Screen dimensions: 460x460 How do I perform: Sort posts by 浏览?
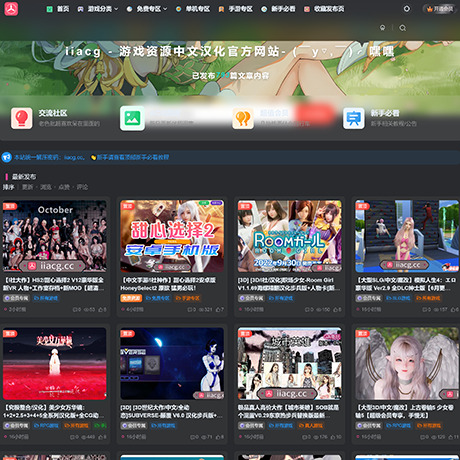click(x=46, y=187)
